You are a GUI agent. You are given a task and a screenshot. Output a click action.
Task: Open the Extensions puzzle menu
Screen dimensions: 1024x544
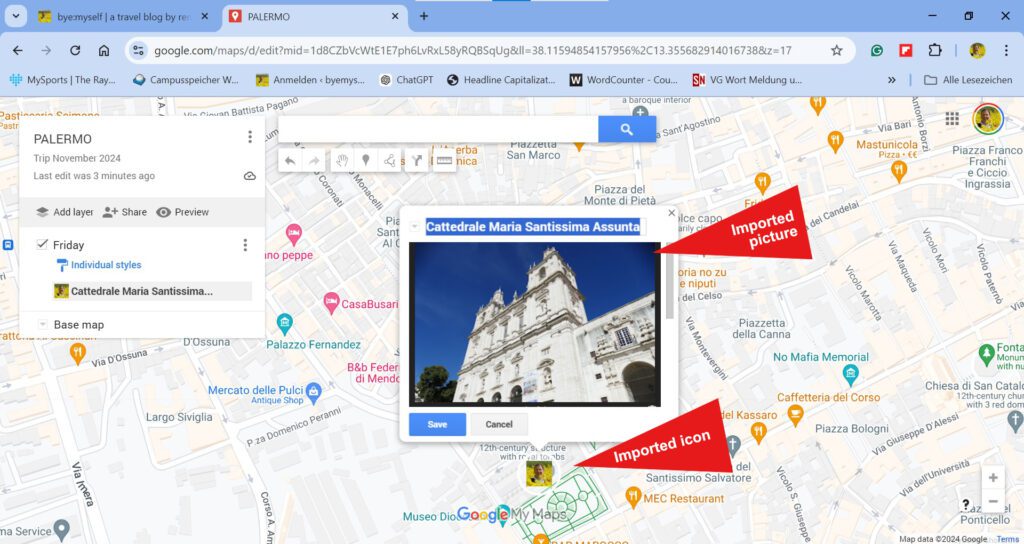click(x=935, y=50)
